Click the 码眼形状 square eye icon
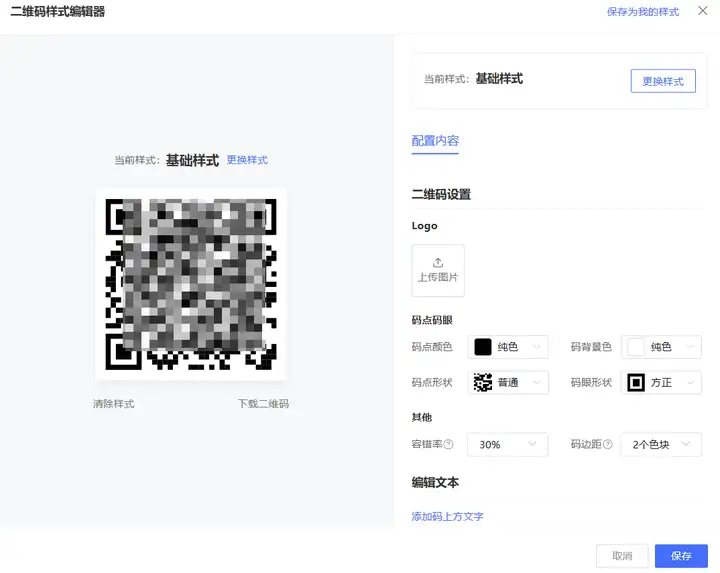The width and height of the screenshot is (720, 573). (x=636, y=382)
